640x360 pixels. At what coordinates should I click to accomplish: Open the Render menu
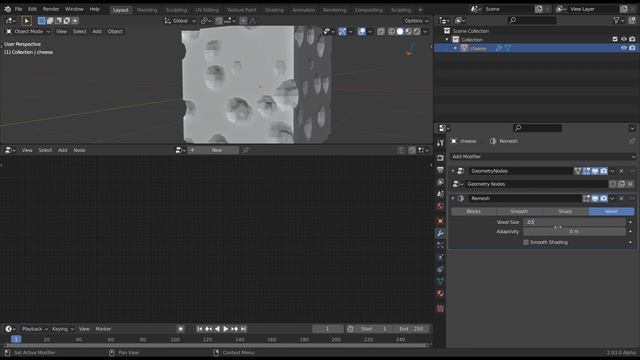51,9
